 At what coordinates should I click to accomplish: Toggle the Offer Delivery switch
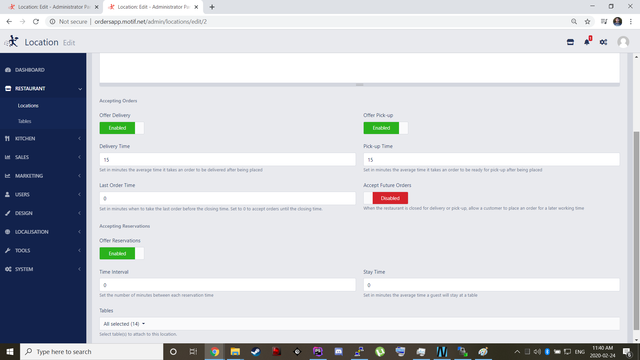pos(122,128)
